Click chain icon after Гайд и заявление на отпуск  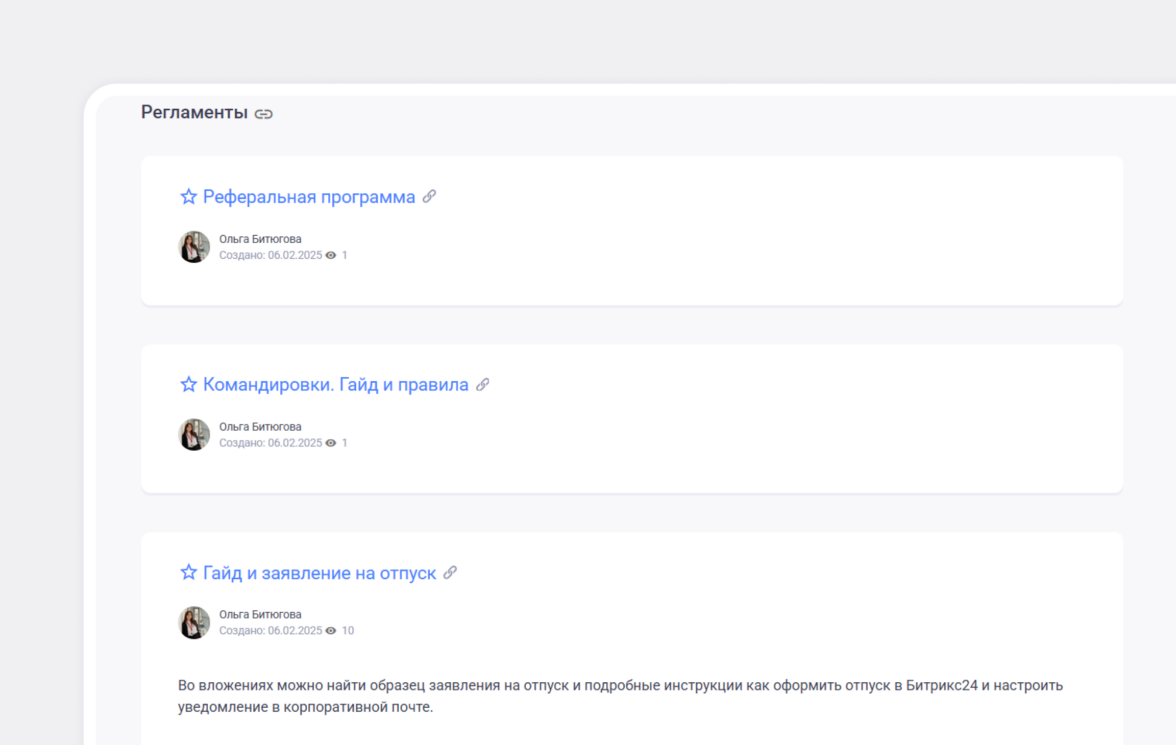450,572
